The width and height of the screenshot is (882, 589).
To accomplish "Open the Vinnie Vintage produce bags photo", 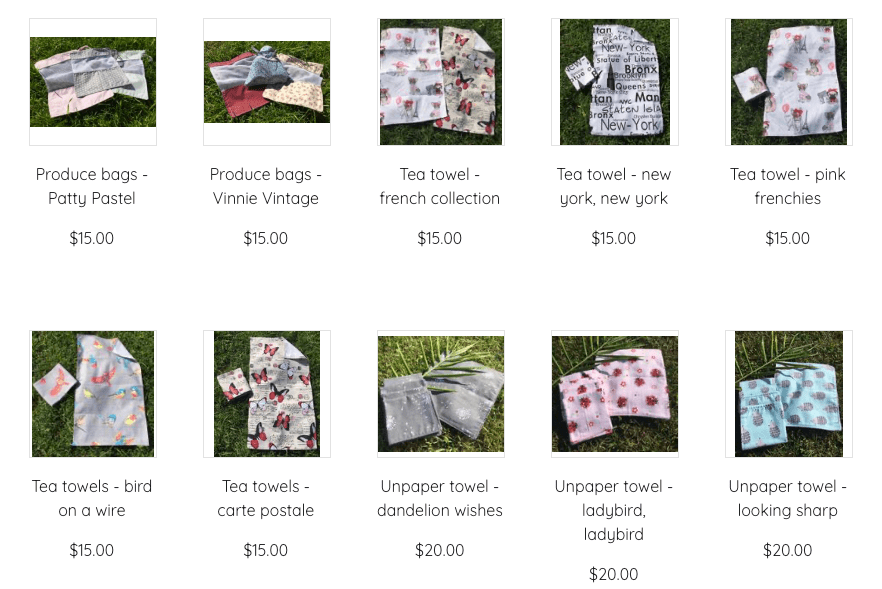I will click(267, 82).
